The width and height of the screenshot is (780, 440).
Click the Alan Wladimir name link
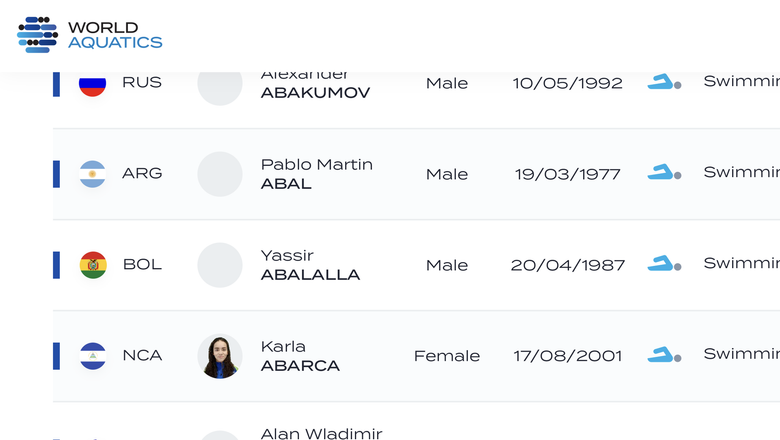point(322,433)
